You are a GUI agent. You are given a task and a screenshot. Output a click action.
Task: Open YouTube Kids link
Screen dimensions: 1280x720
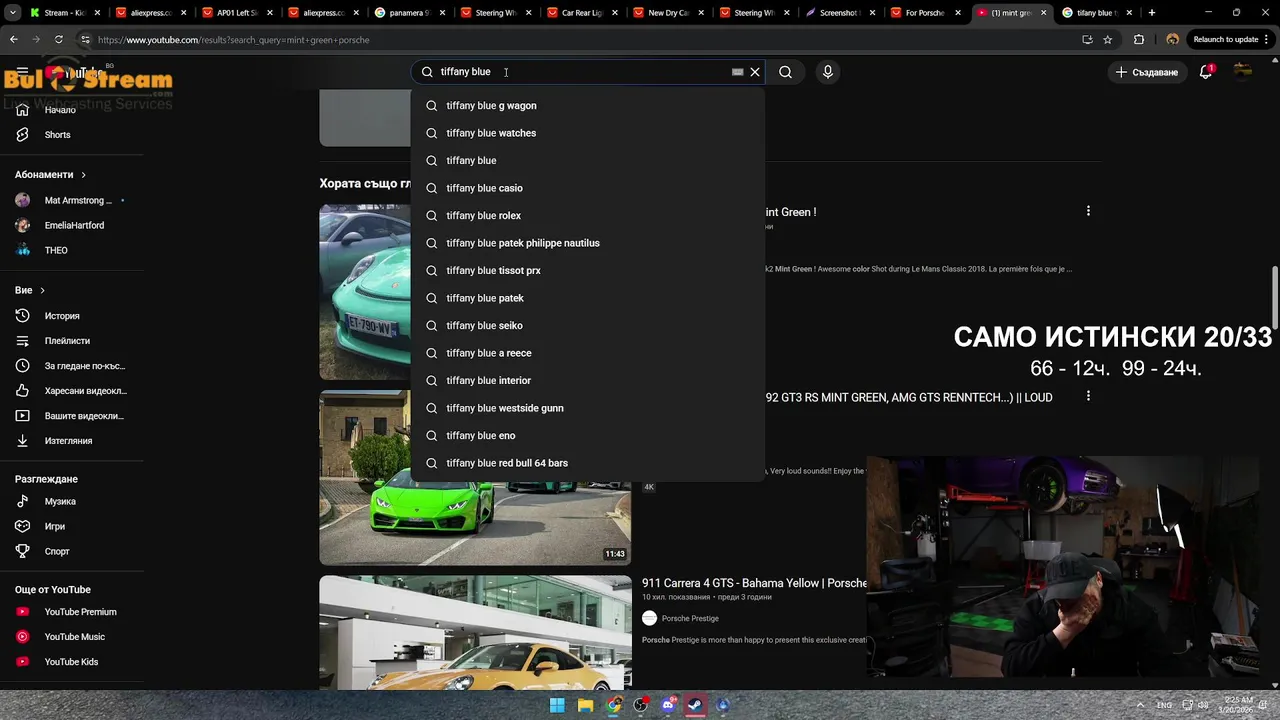pos(70,662)
